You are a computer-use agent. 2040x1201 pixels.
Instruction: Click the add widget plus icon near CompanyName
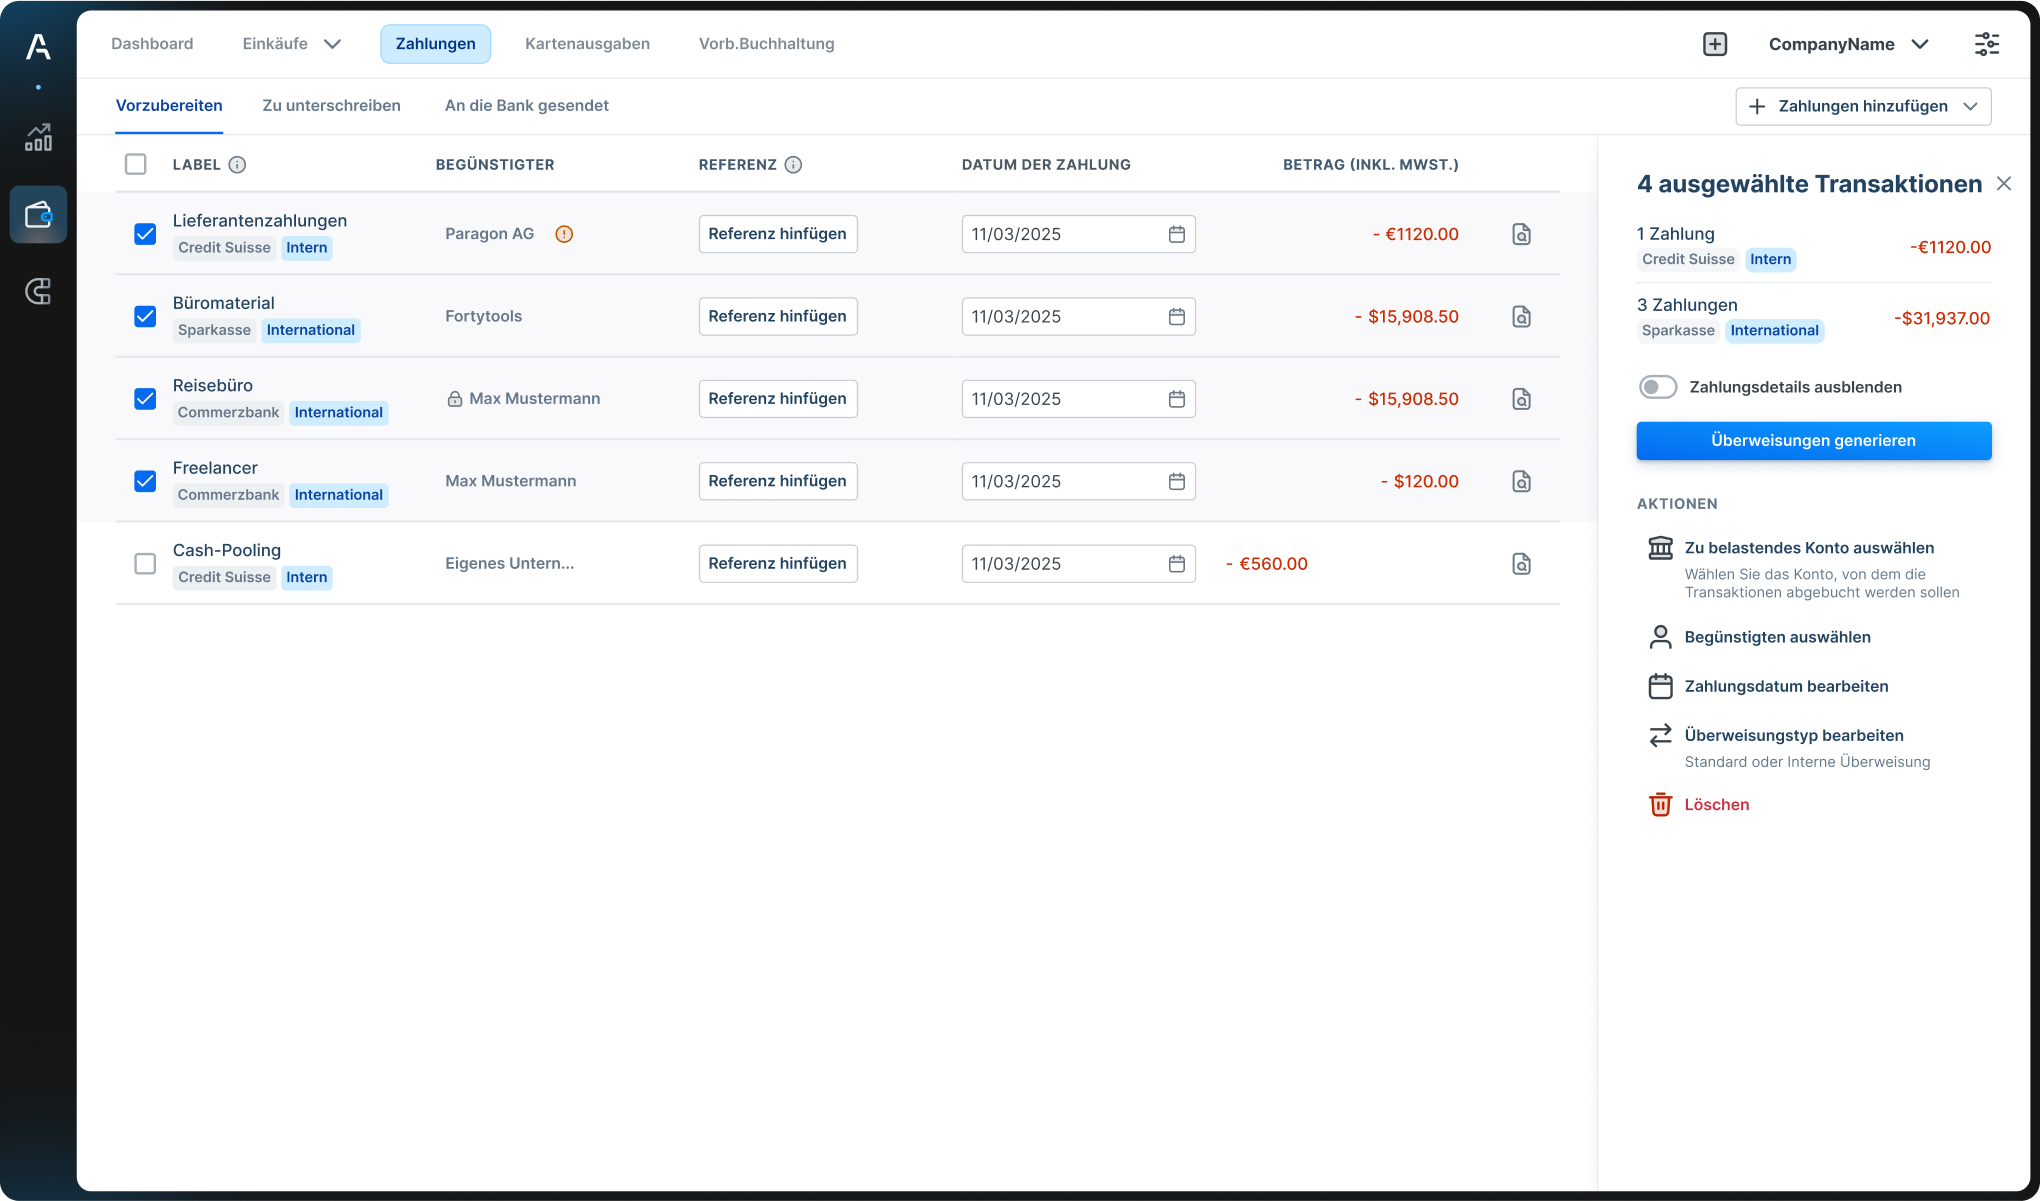1715,44
